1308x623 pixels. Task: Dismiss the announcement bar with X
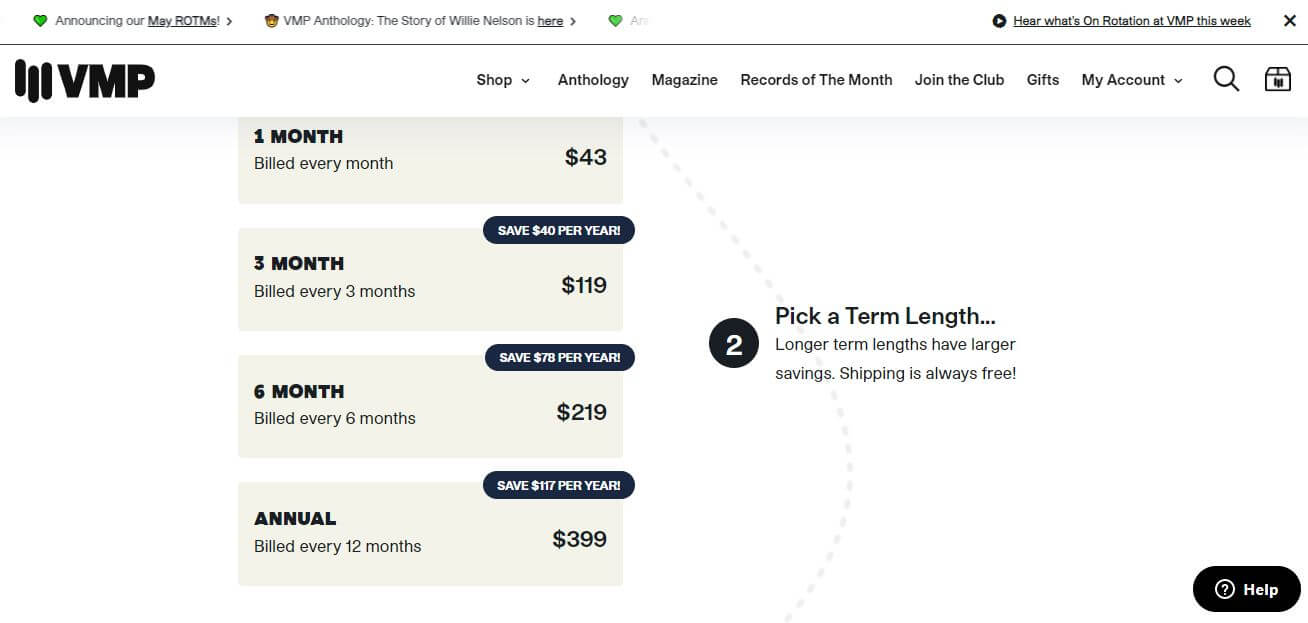point(1289,21)
